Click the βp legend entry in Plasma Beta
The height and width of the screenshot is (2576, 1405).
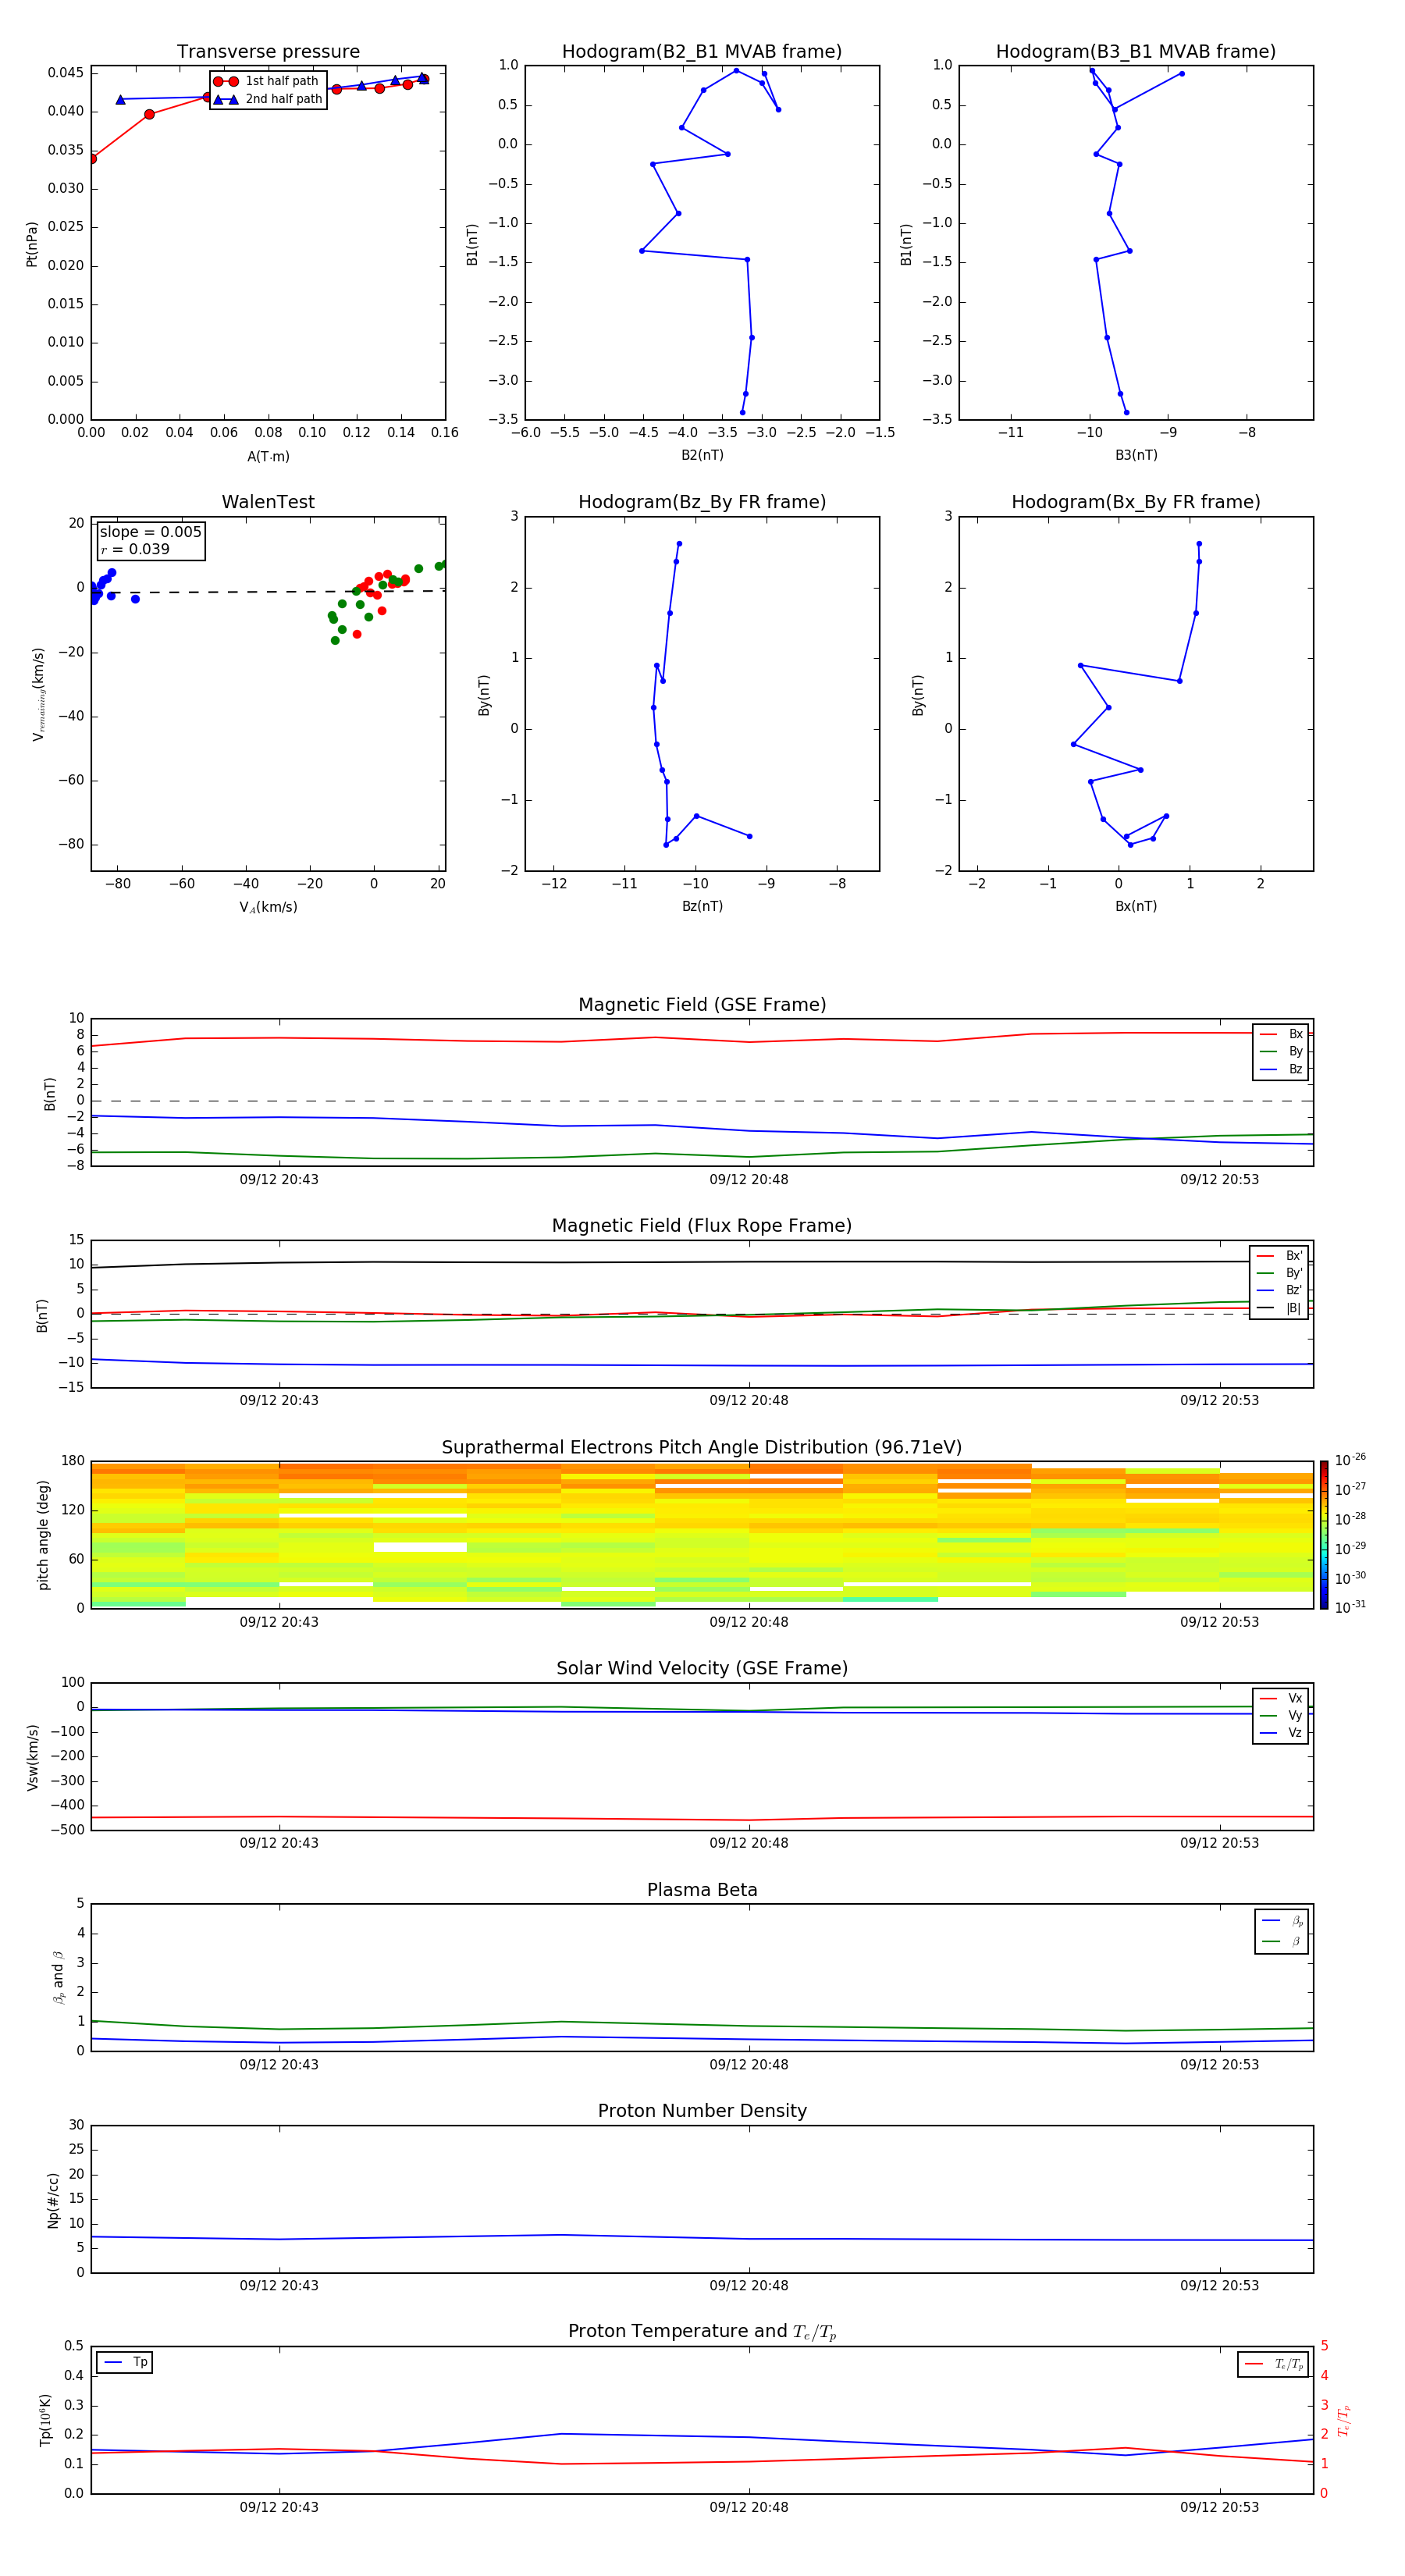click(1282, 1920)
